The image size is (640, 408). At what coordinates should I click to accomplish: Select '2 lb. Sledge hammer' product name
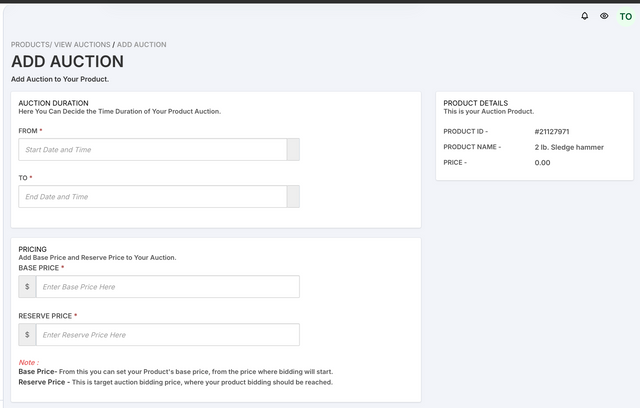(x=569, y=147)
